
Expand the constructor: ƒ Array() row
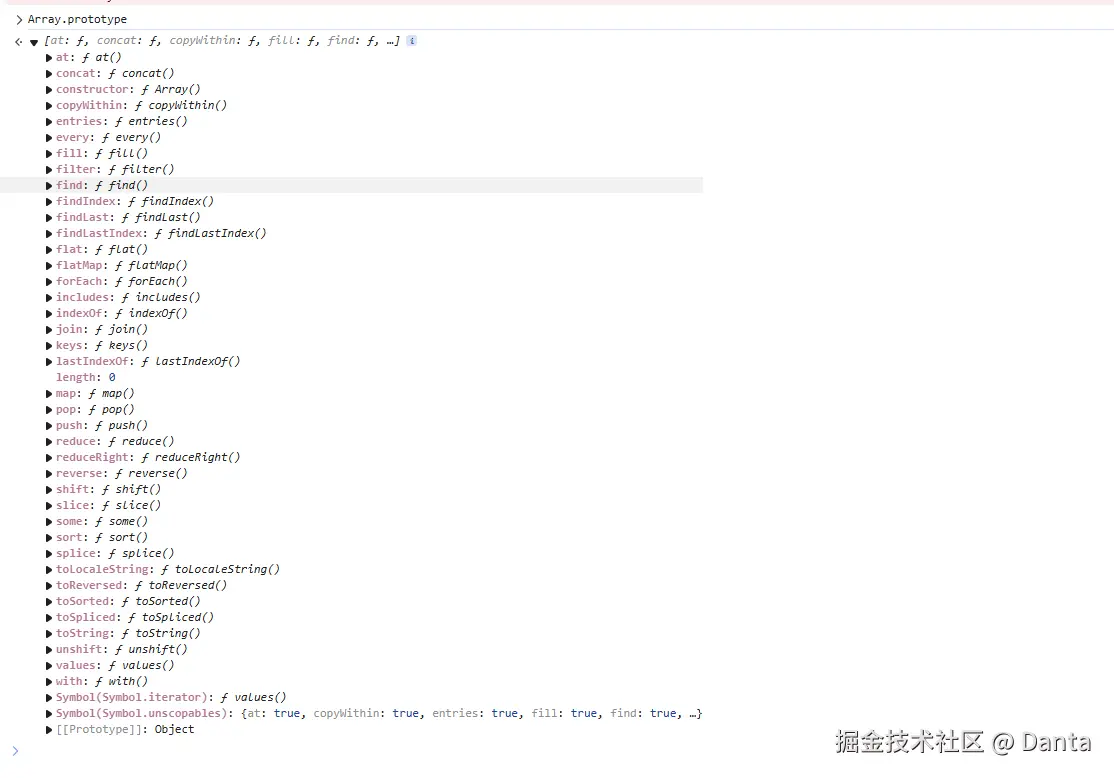pyautogui.click(x=49, y=90)
